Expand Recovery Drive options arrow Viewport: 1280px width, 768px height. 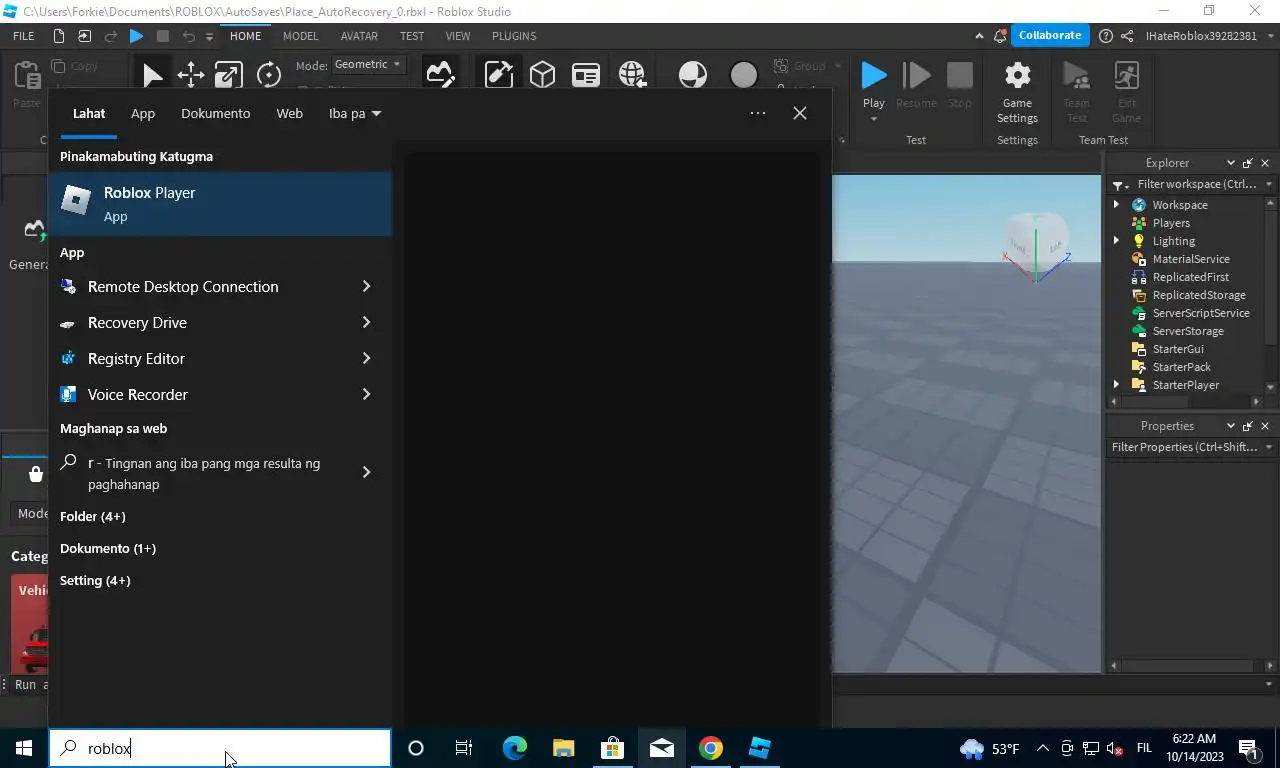click(x=366, y=323)
